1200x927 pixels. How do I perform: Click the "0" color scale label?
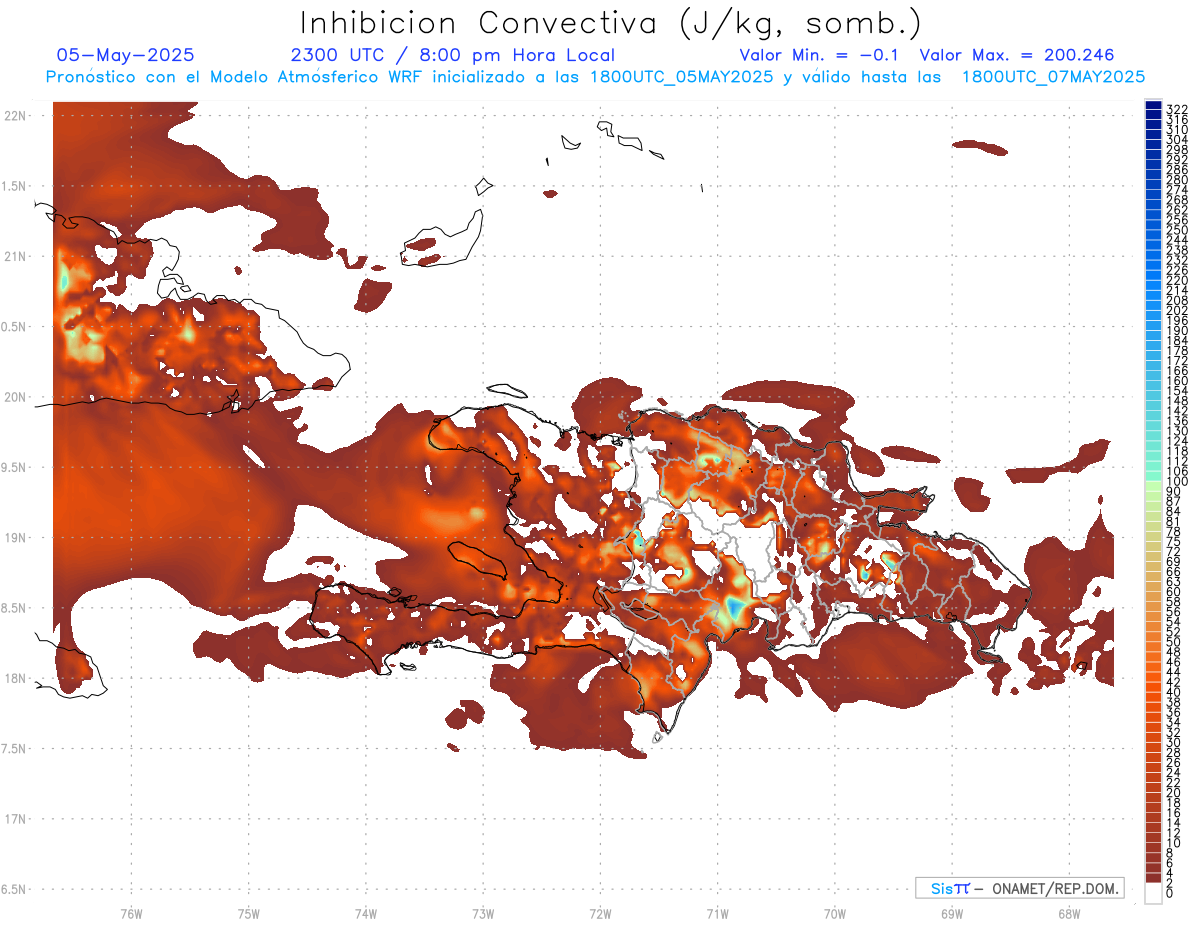[1171, 894]
